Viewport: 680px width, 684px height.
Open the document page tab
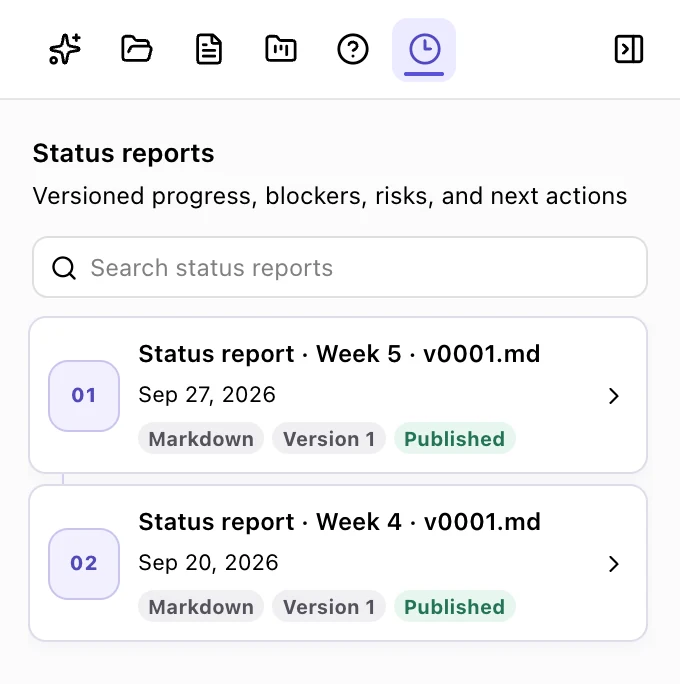coord(209,49)
